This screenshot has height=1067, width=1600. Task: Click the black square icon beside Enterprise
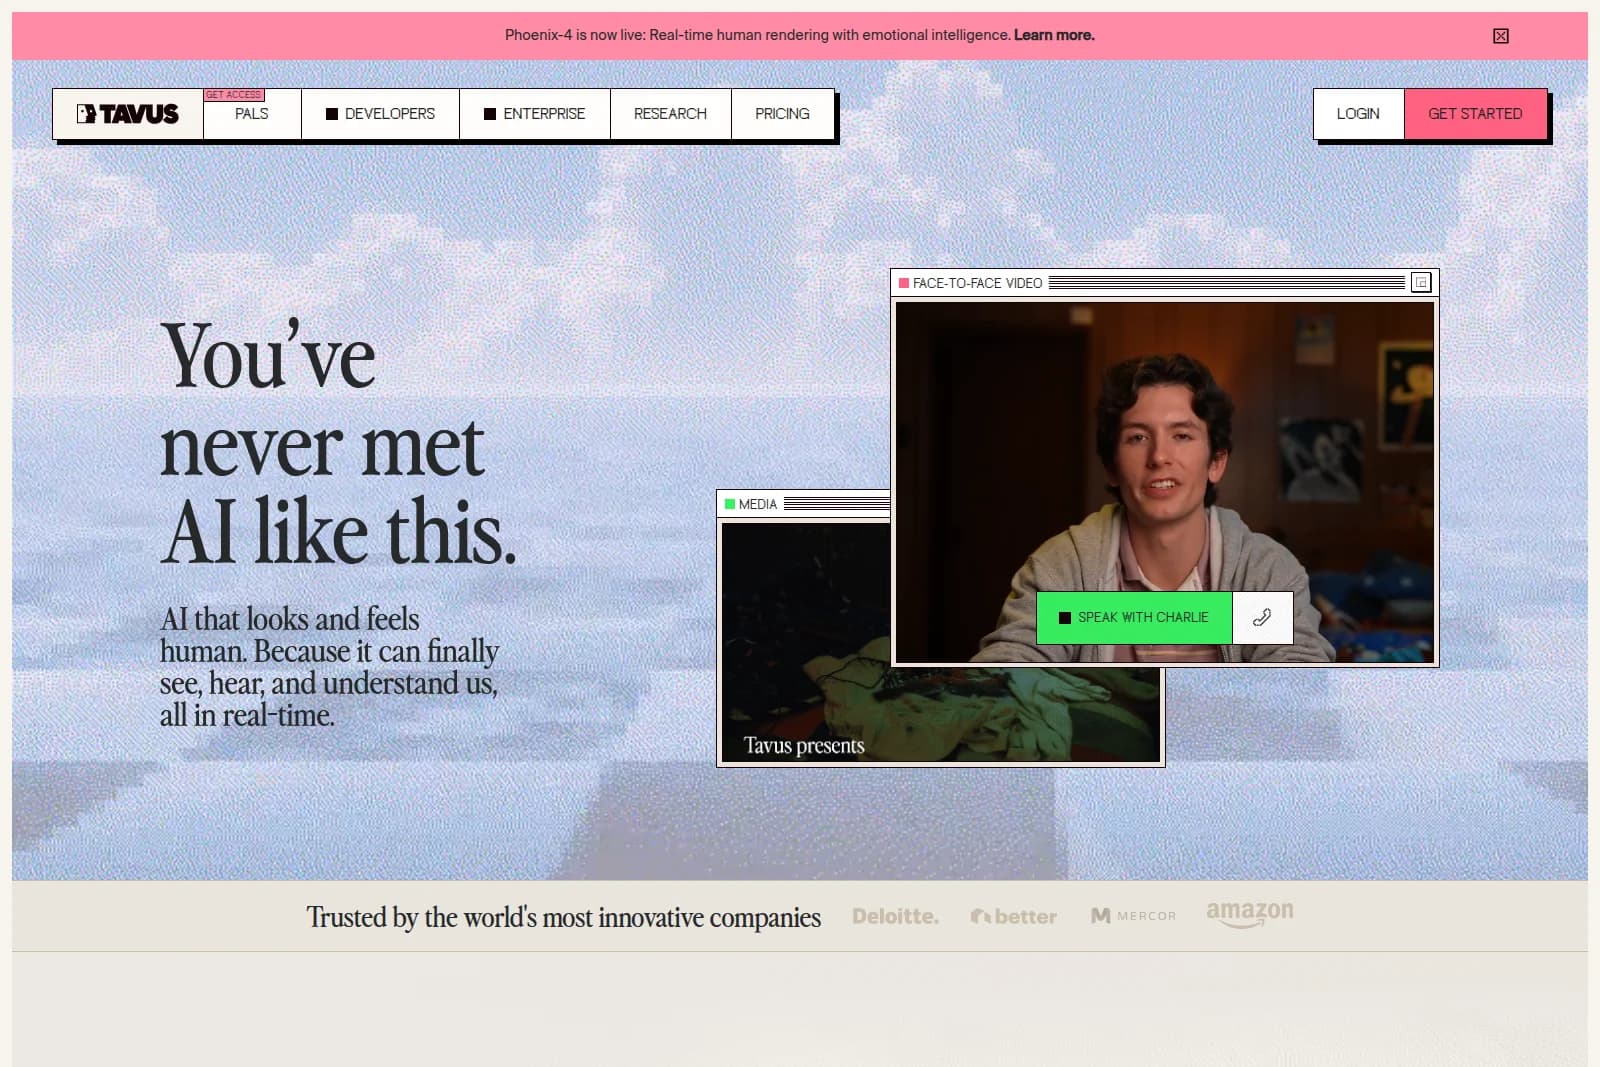tap(490, 113)
